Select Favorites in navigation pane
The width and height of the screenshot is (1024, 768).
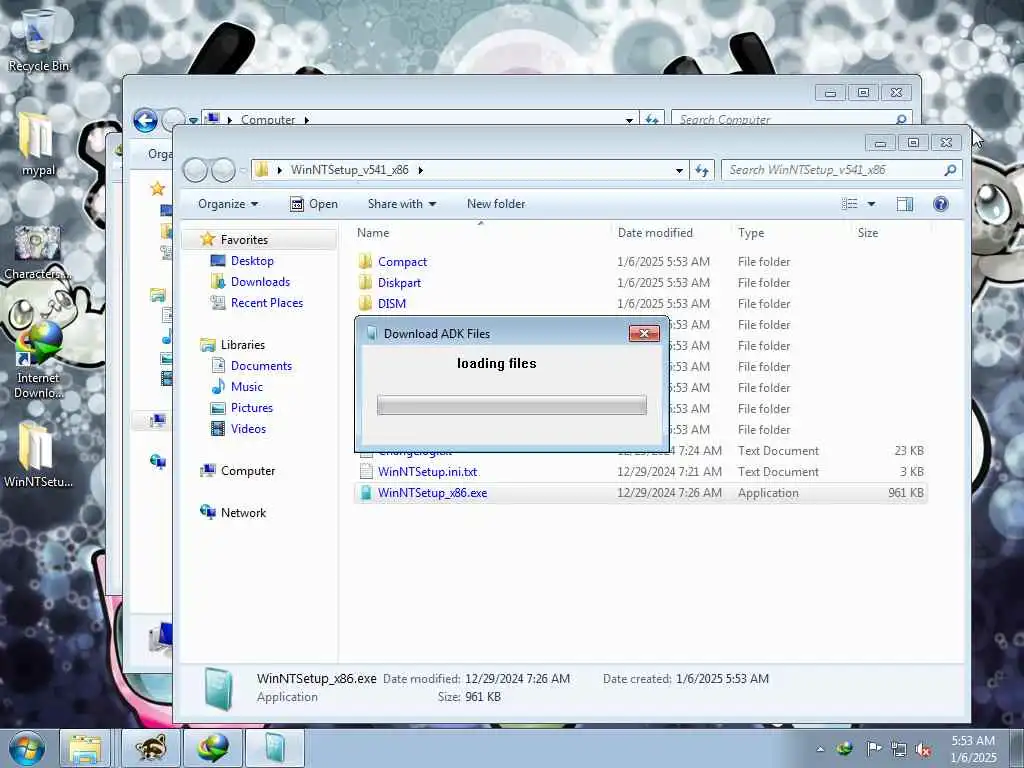(244, 240)
